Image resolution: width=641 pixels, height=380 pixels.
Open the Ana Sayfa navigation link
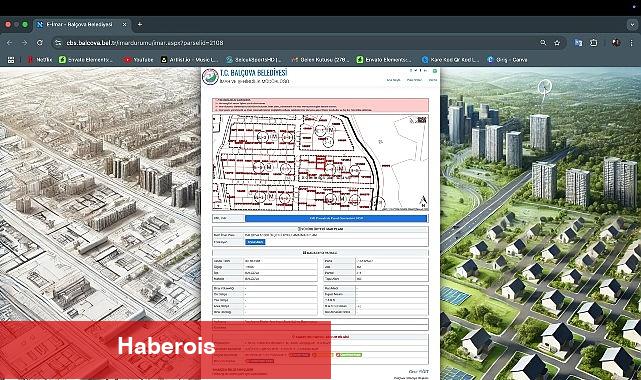coord(393,80)
